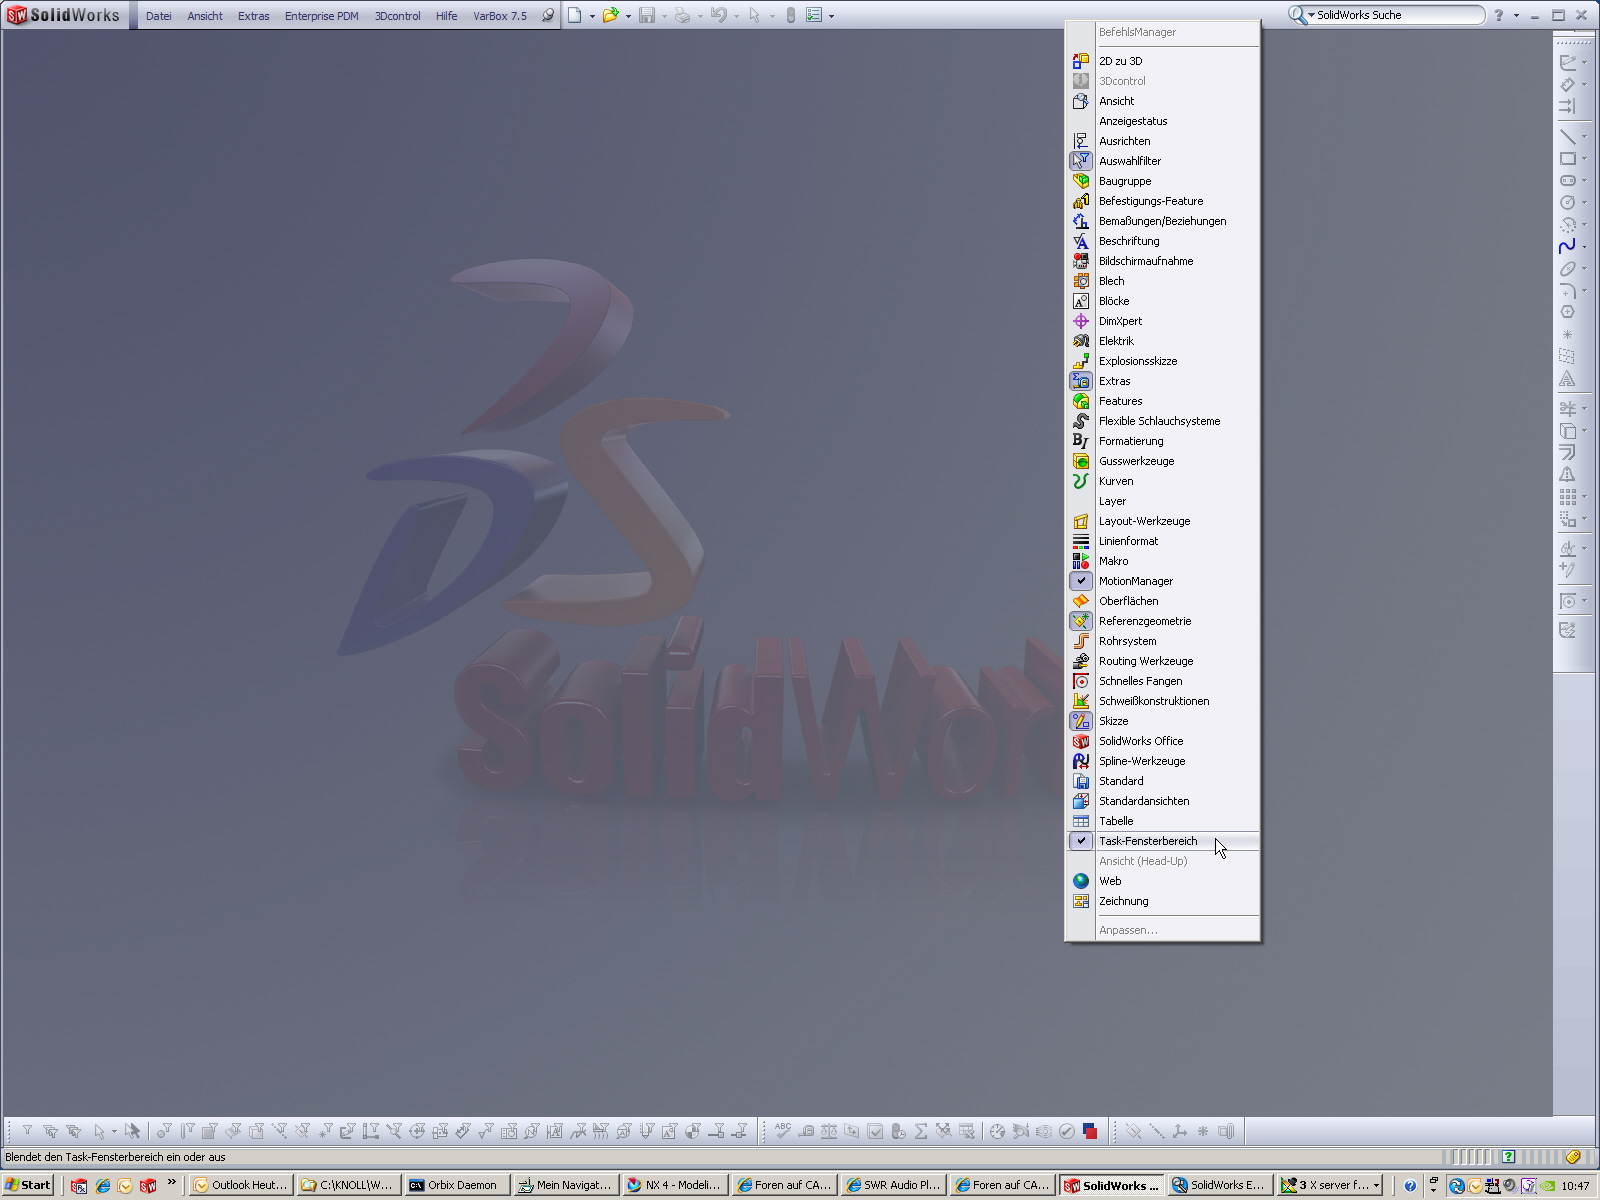Select the Rectangle sketch tool
1600x1200 pixels.
[x=1567, y=159]
